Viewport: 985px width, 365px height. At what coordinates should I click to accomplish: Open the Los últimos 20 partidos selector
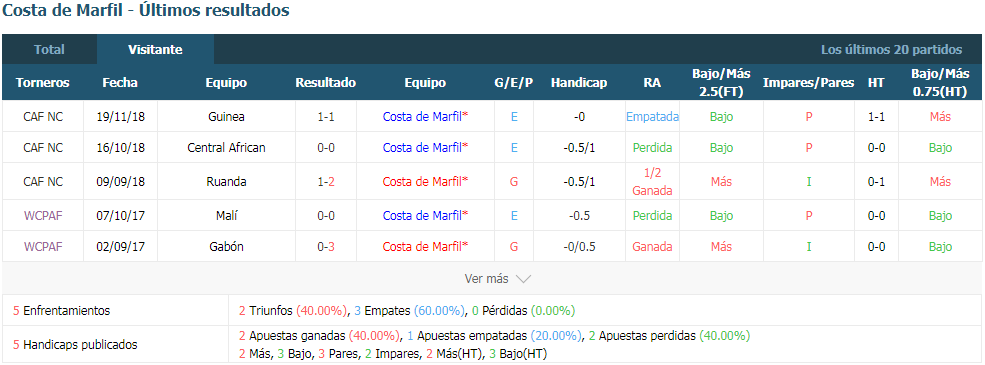click(891, 50)
